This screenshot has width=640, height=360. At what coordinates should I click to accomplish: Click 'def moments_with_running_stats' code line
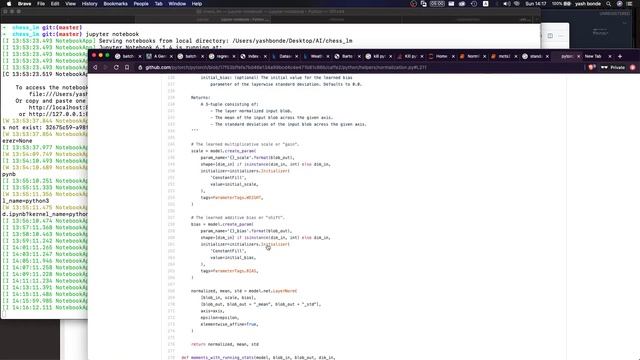(x=258, y=358)
